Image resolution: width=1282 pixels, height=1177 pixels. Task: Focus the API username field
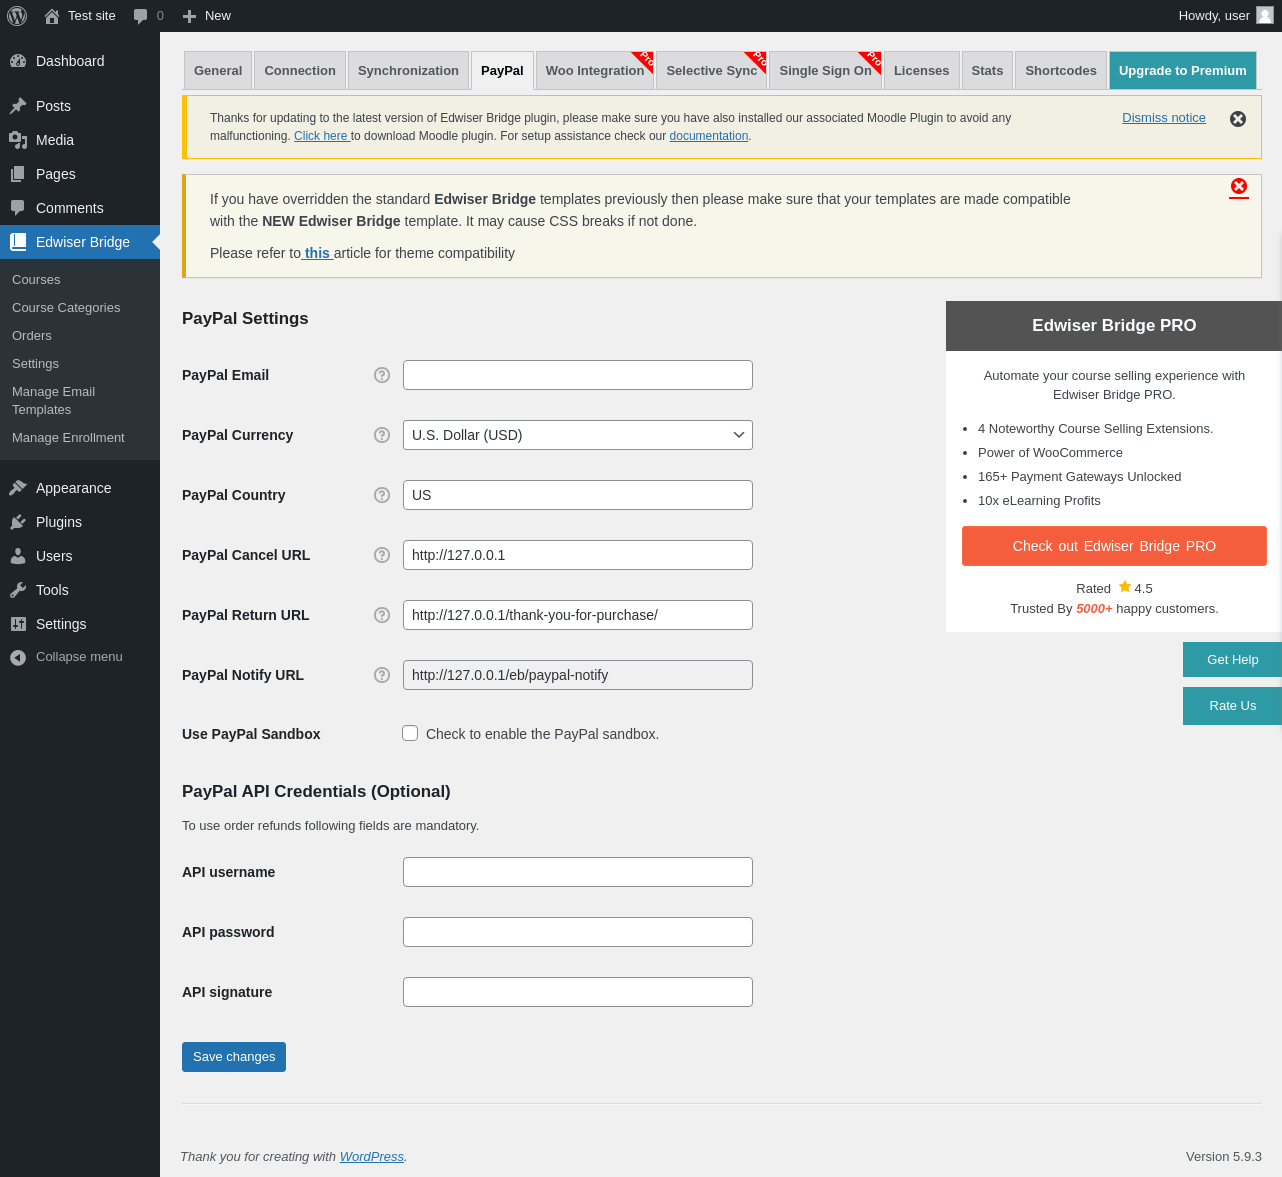[x=578, y=872]
